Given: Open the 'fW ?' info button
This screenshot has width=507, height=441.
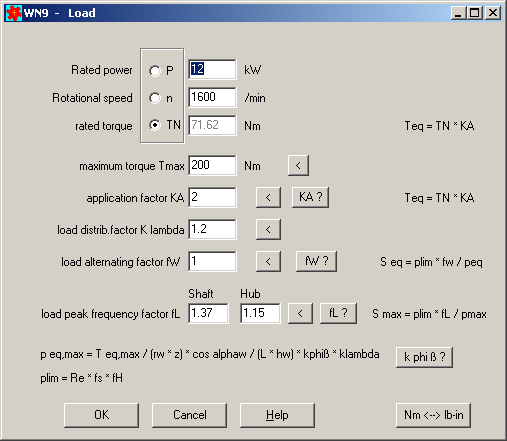Looking at the screenshot, I should (316, 261).
